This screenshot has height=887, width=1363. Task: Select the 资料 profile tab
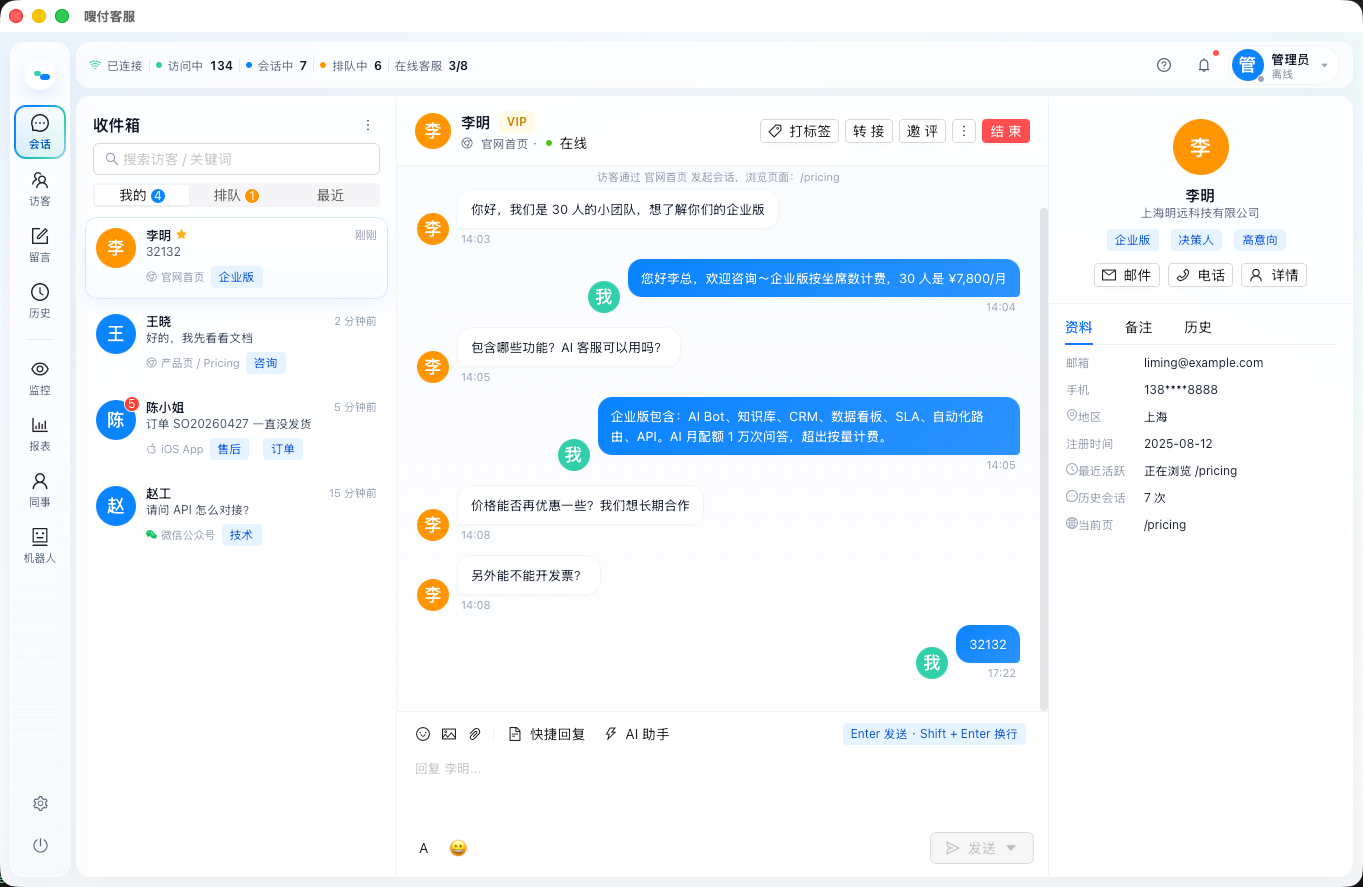1079,327
